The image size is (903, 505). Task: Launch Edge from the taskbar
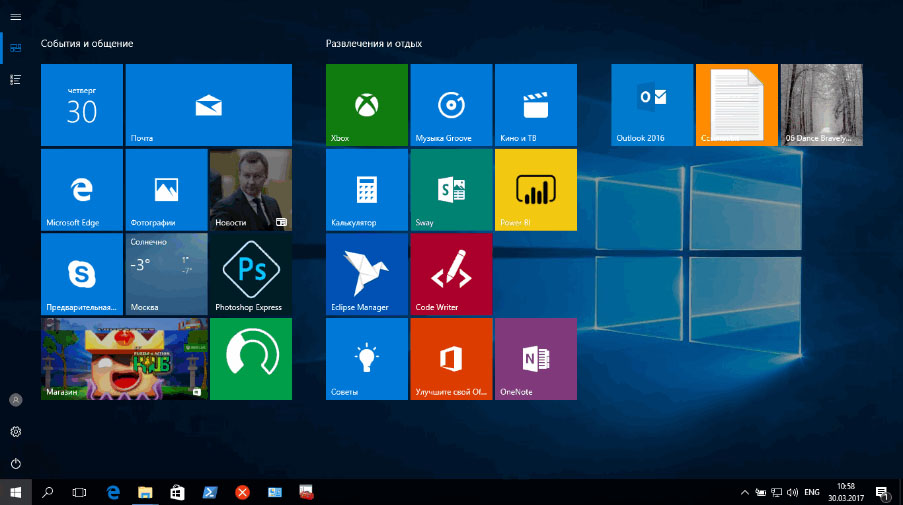[x=113, y=492]
